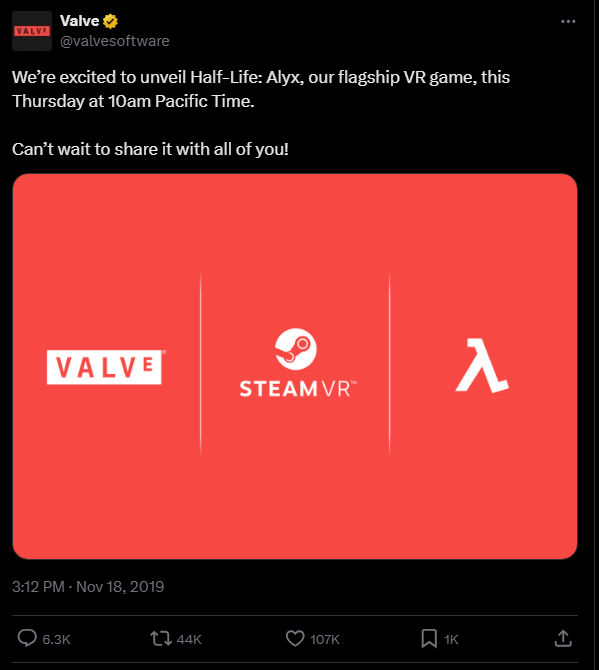Open the 3:12 PM Nov 18, 2019 timestamp
599x670 pixels.
point(88,587)
